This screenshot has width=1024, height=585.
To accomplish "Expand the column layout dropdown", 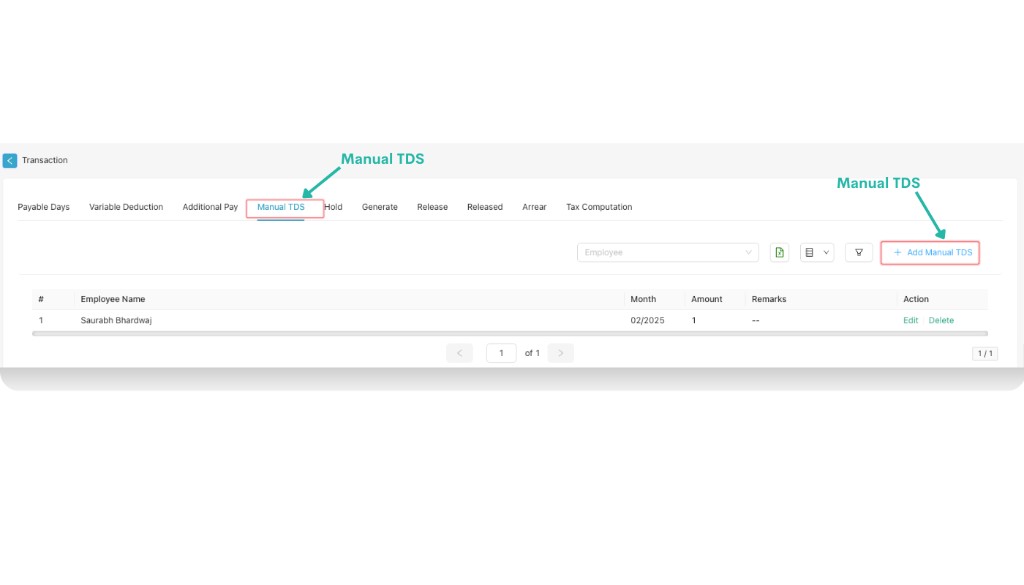I will coord(816,253).
